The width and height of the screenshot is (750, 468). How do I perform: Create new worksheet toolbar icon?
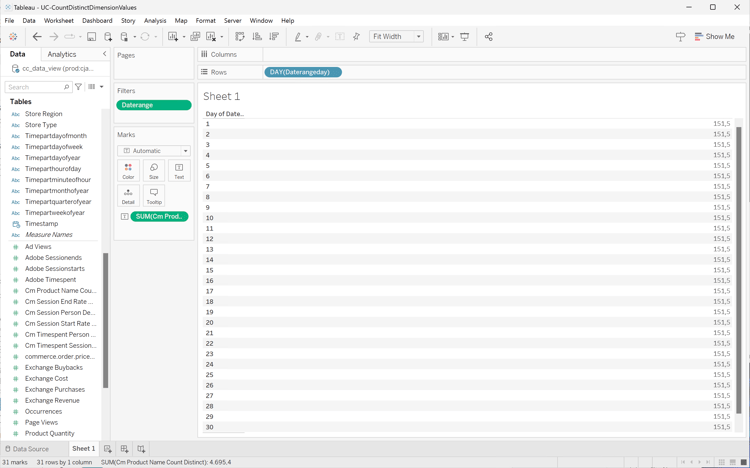(x=173, y=37)
